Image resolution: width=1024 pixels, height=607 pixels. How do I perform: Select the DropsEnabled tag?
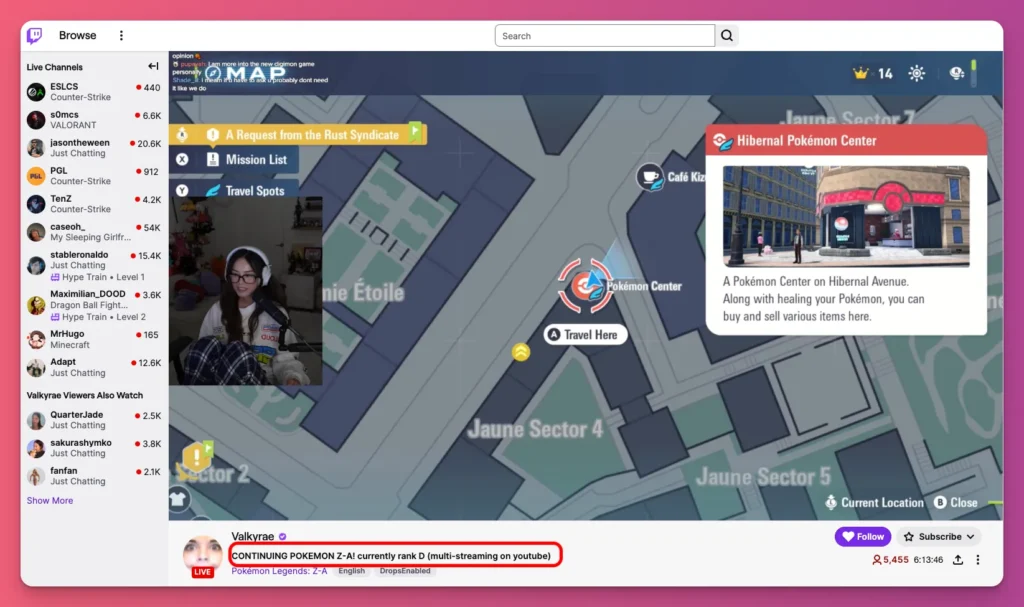tap(405, 571)
